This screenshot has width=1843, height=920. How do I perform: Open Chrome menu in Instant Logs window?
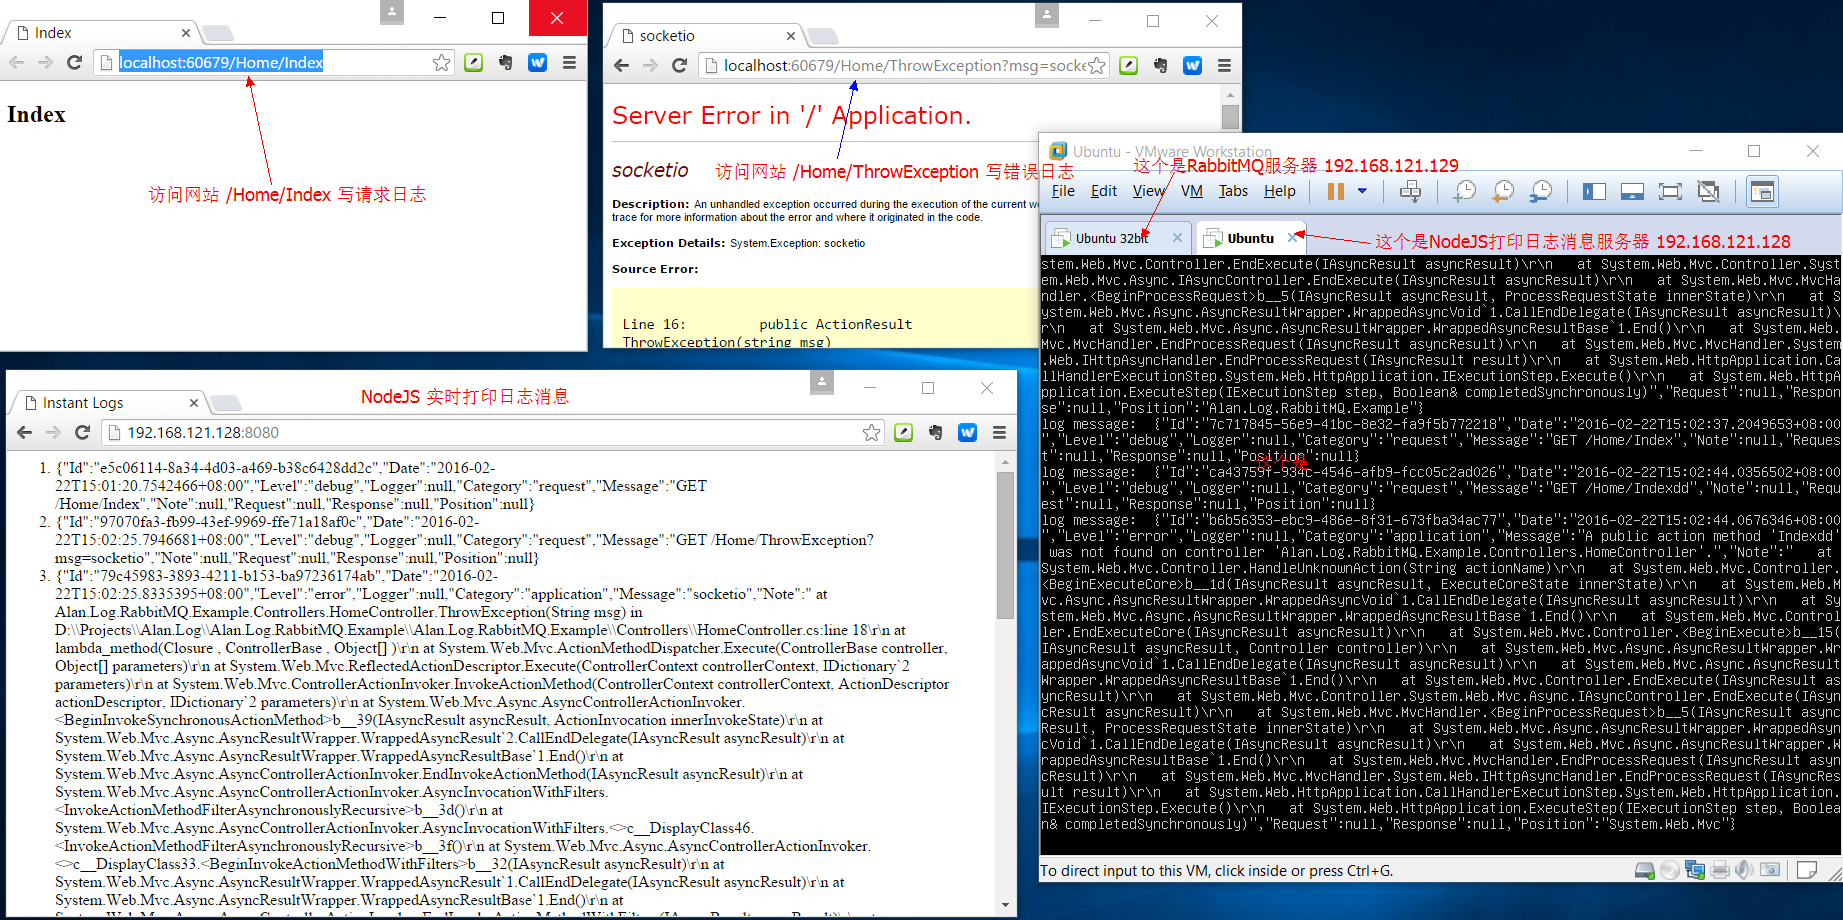(x=999, y=432)
